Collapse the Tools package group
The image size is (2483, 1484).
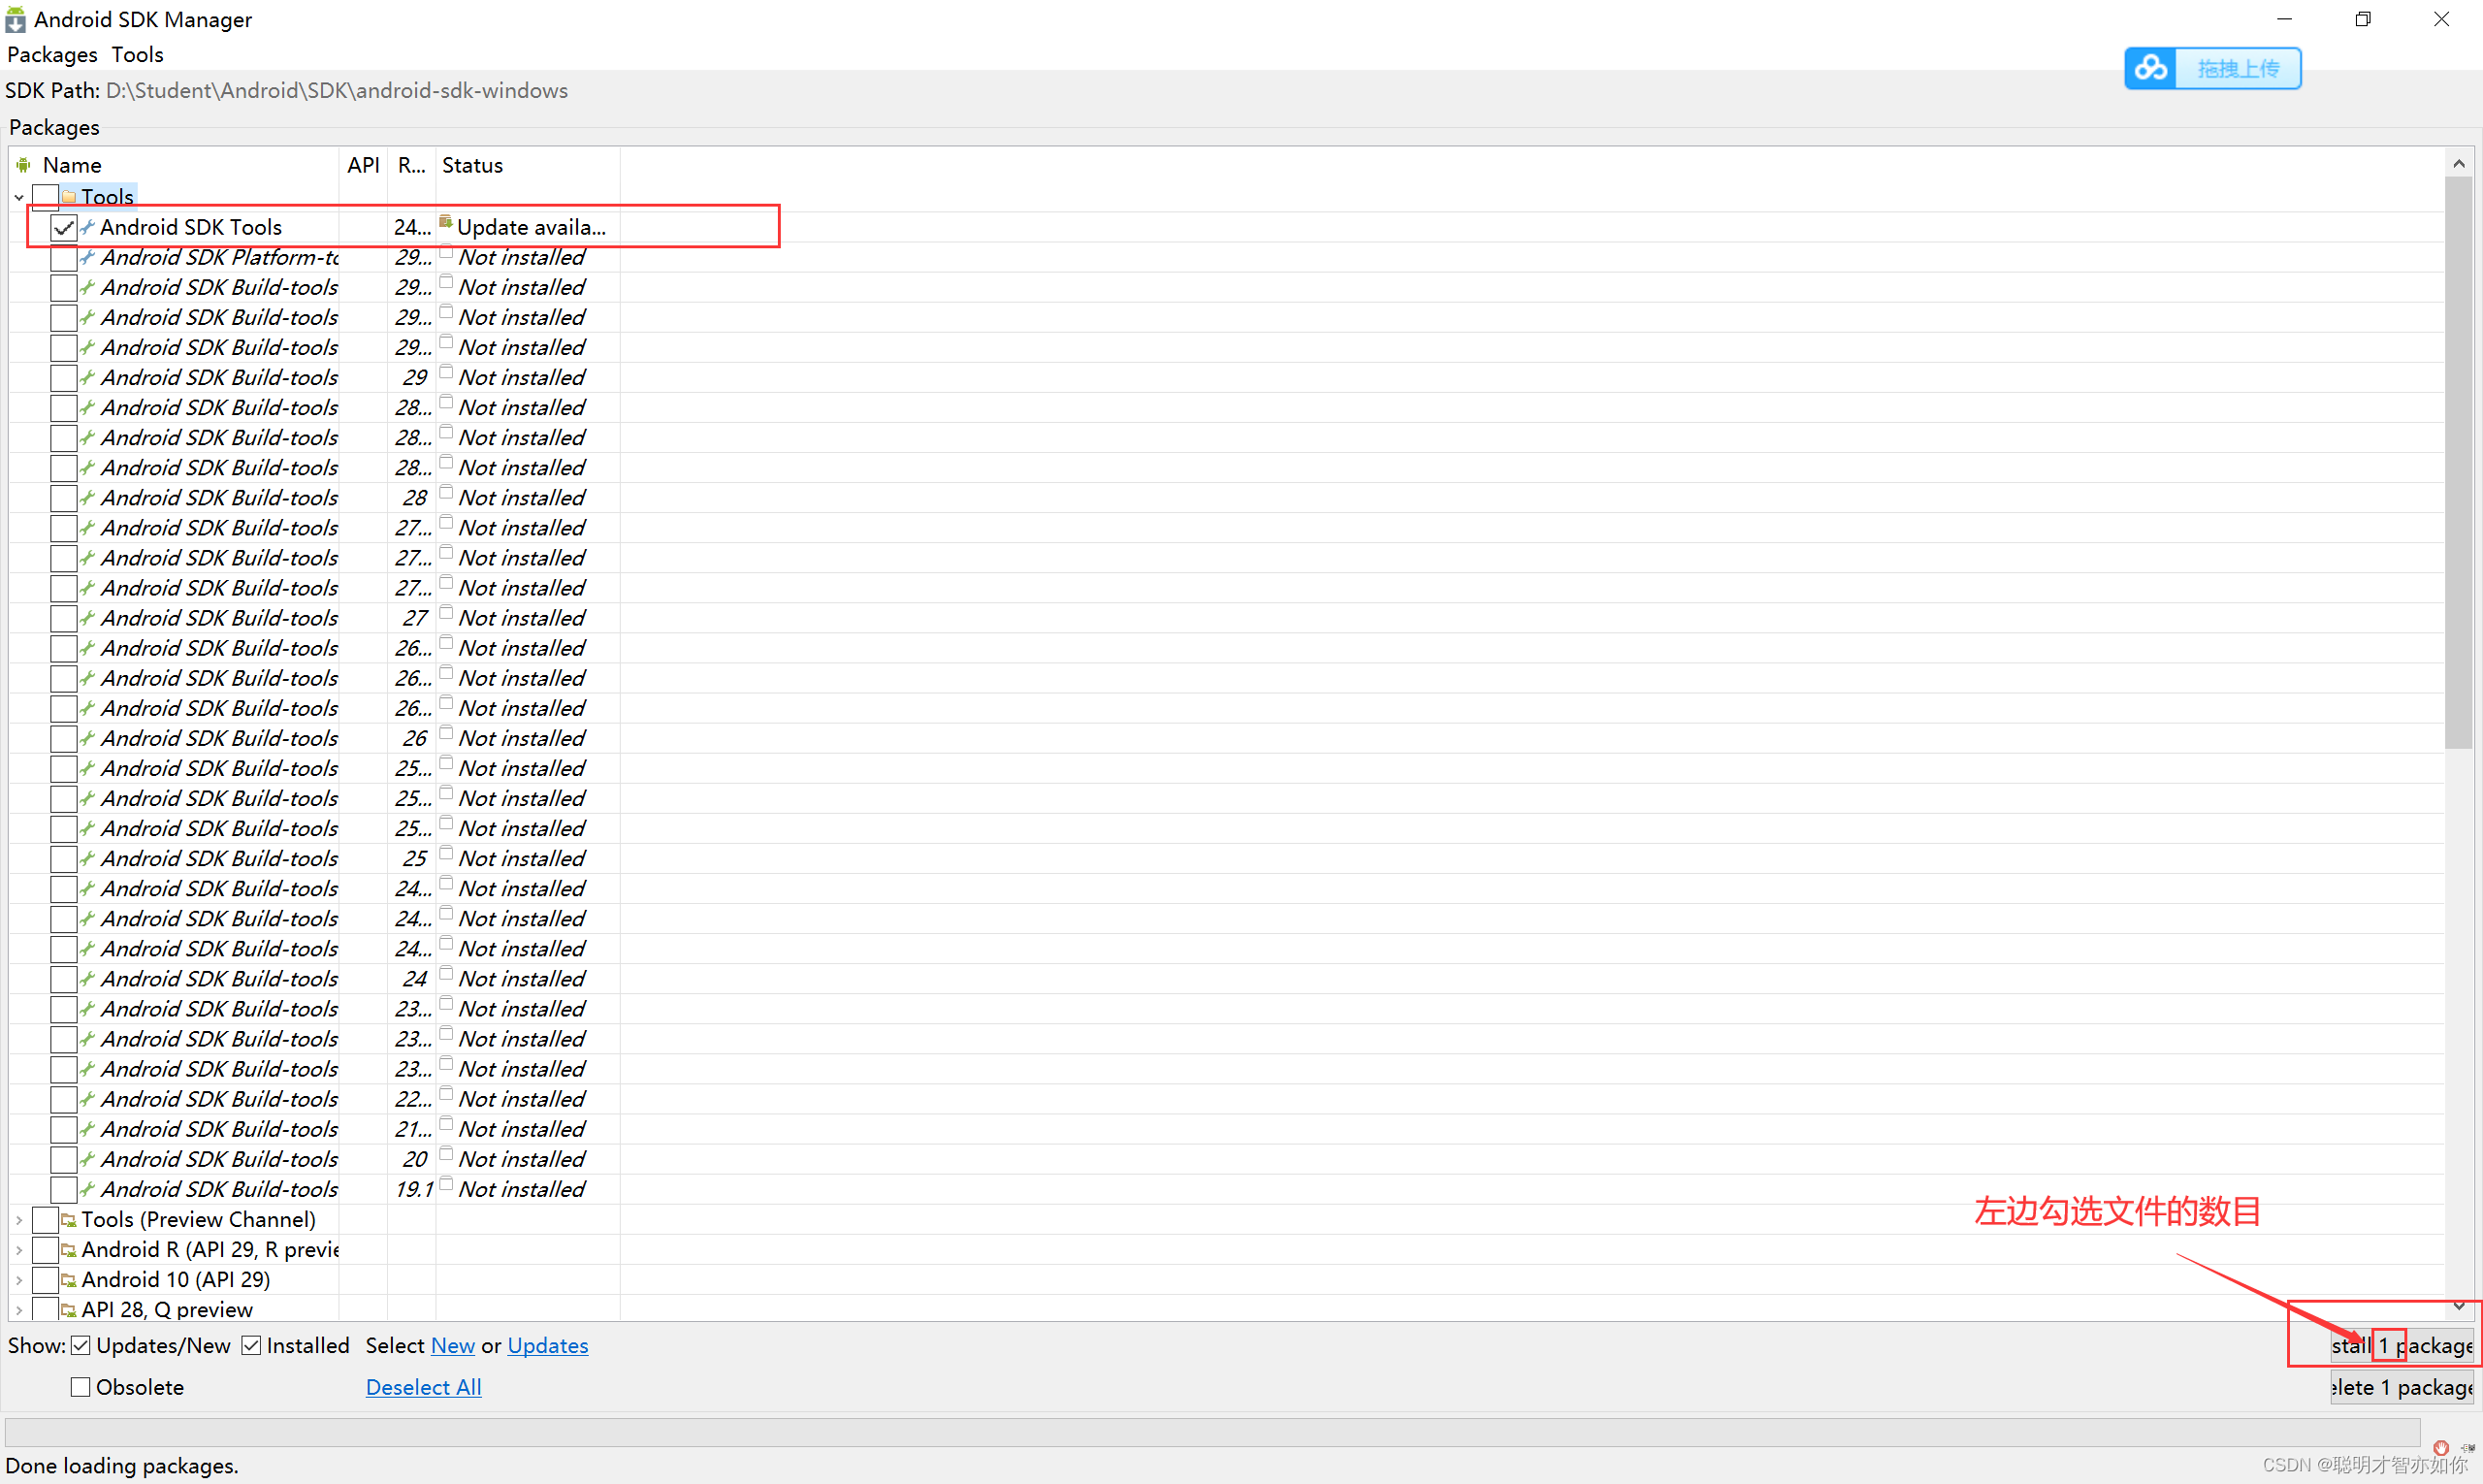(19, 197)
